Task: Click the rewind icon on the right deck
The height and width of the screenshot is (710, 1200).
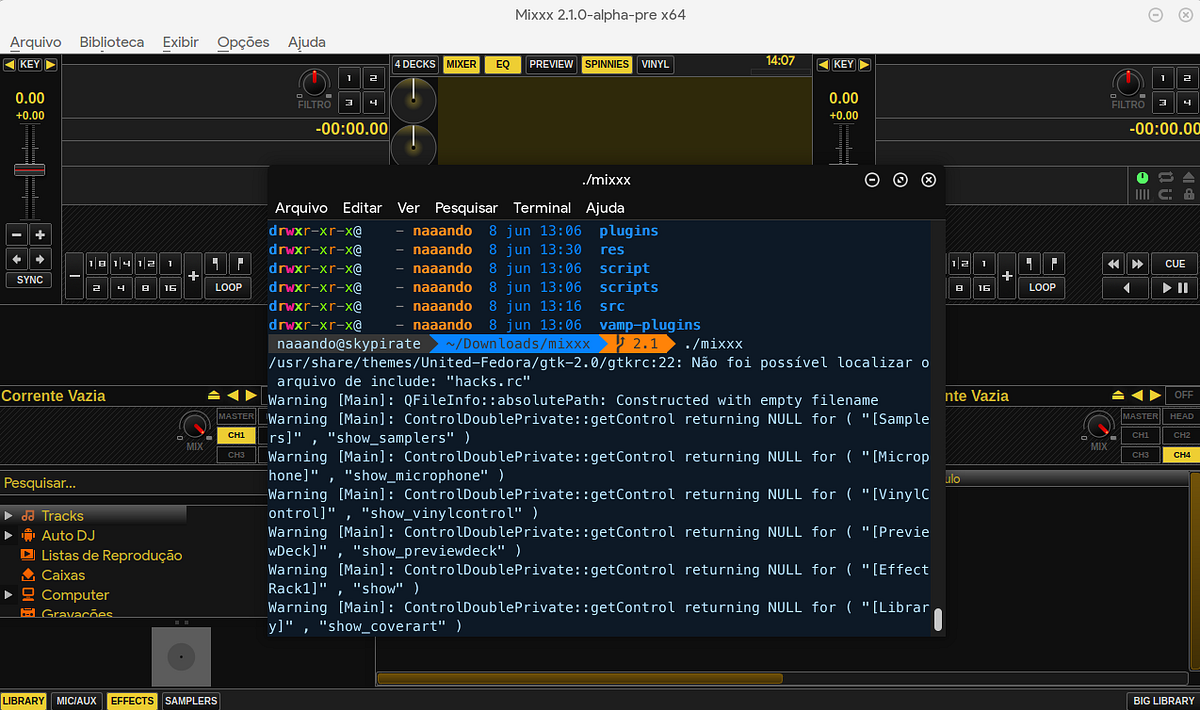Action: [x=1114, y=264]
